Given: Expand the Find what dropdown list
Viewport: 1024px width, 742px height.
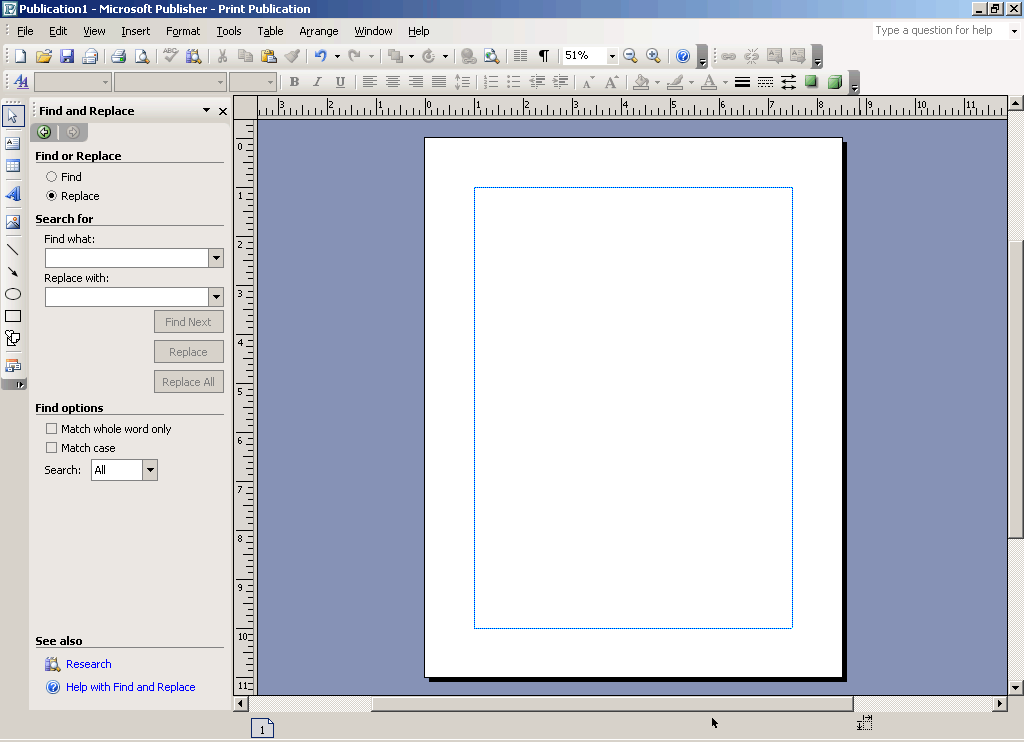Looking at the screenshot, I should point(216,258).
